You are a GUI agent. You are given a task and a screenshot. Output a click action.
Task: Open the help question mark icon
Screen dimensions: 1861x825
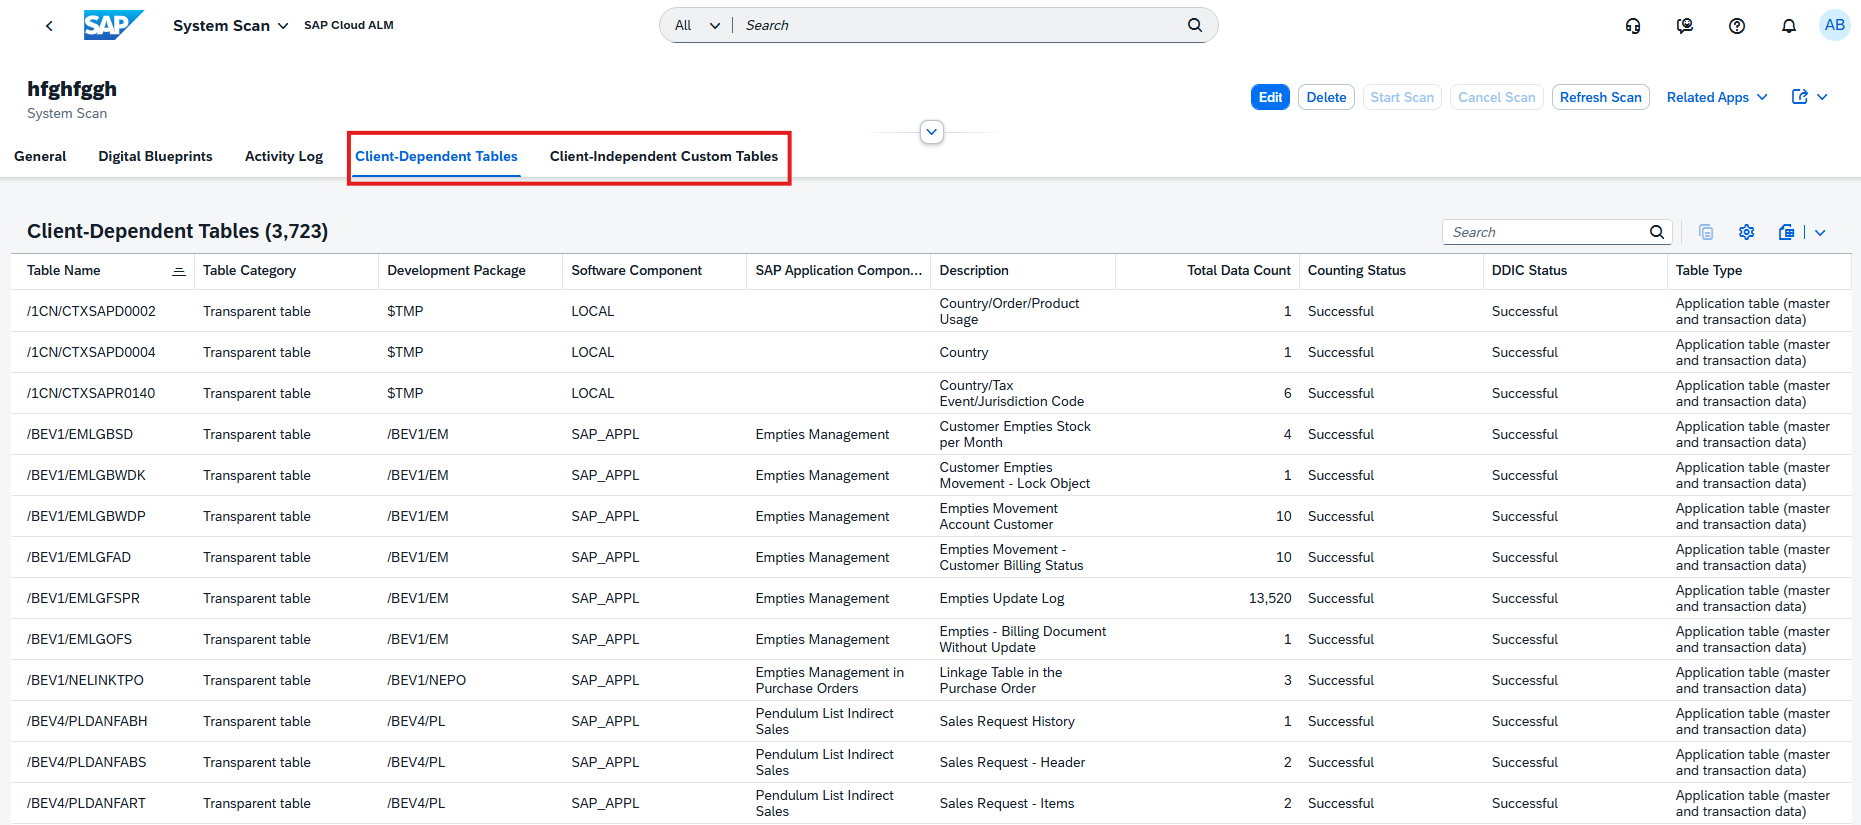click(x=1737, y=26)
